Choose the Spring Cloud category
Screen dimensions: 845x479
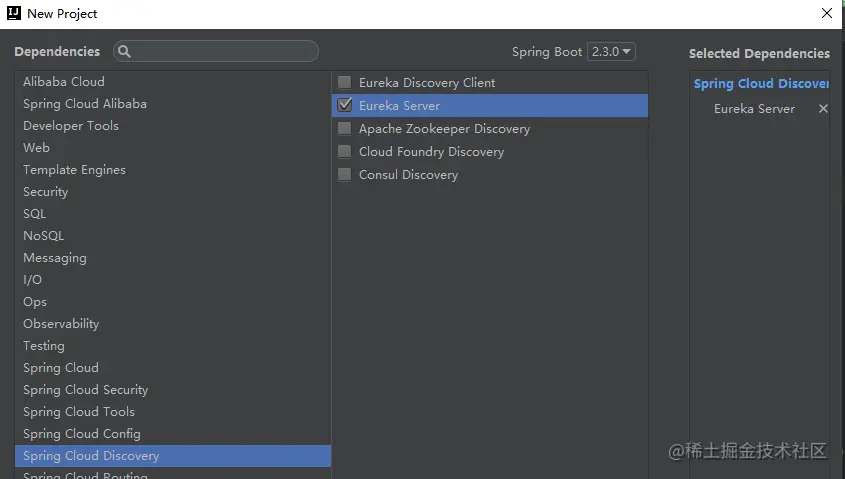click(x=172, y=367)
